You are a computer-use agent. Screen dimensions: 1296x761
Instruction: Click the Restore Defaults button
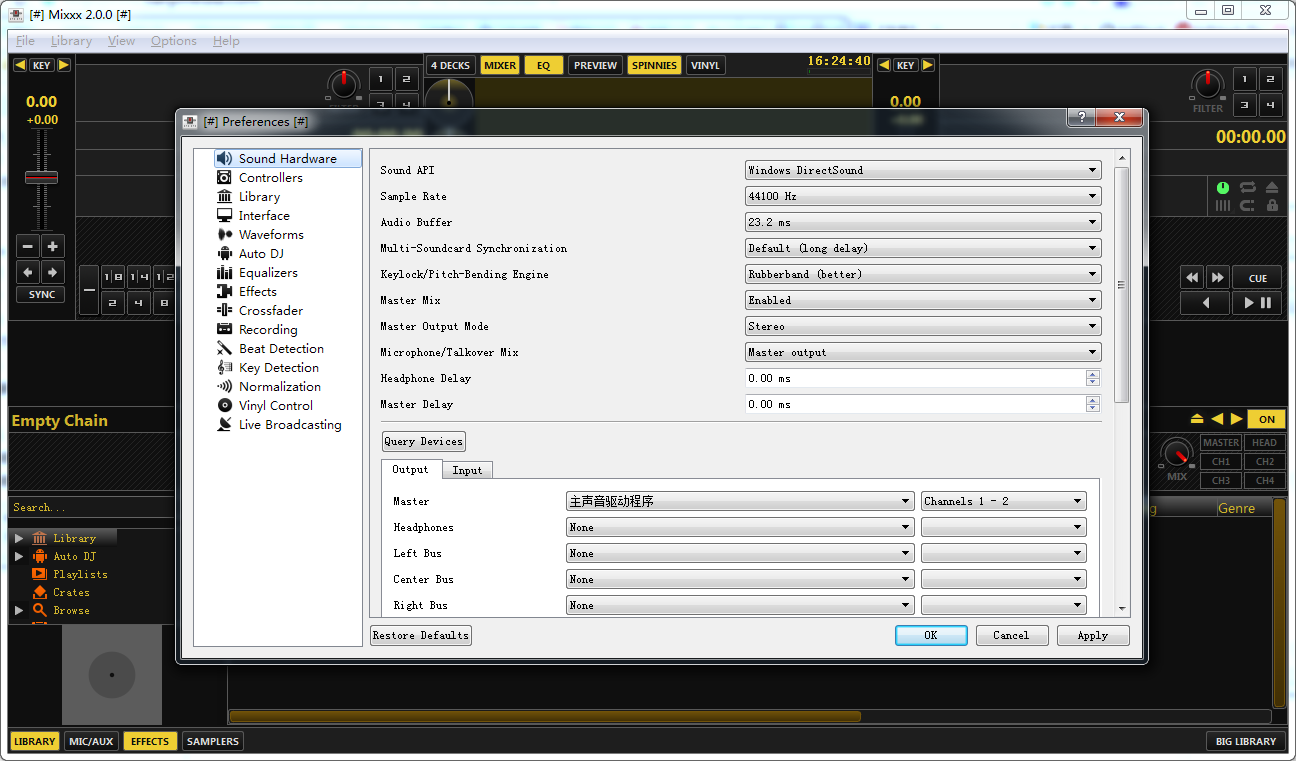[x=421, y=636]
